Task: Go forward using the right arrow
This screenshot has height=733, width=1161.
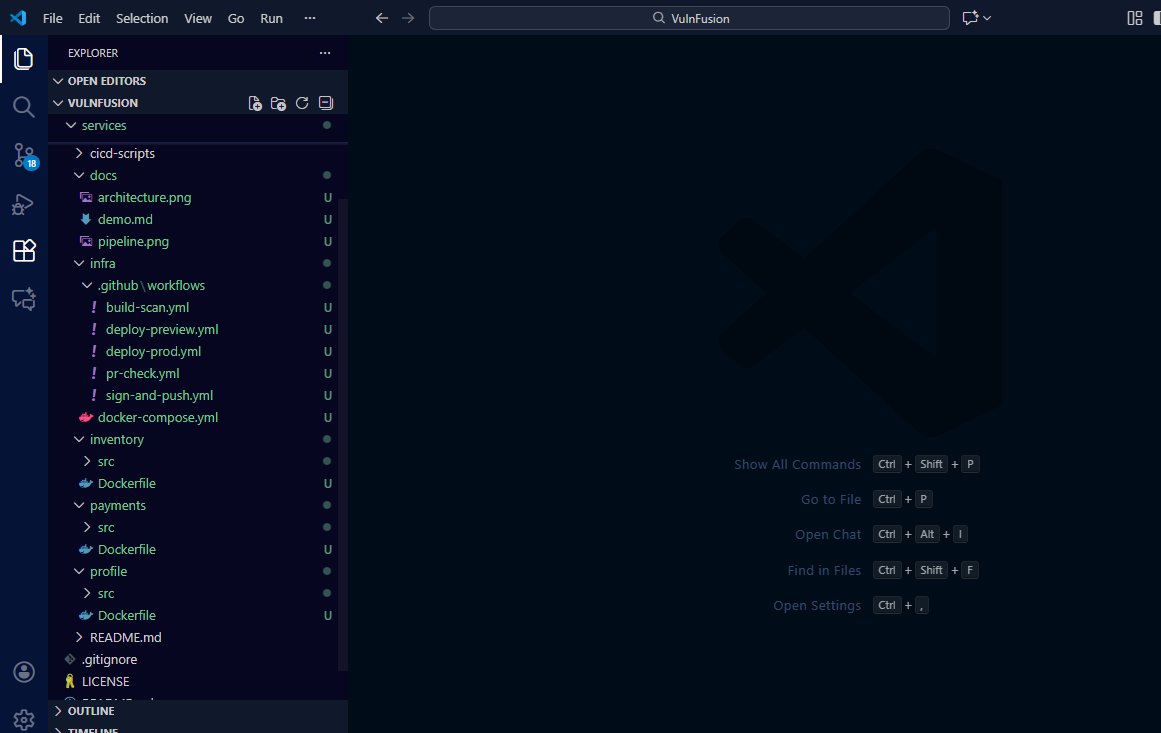Action: click(408, 18)
